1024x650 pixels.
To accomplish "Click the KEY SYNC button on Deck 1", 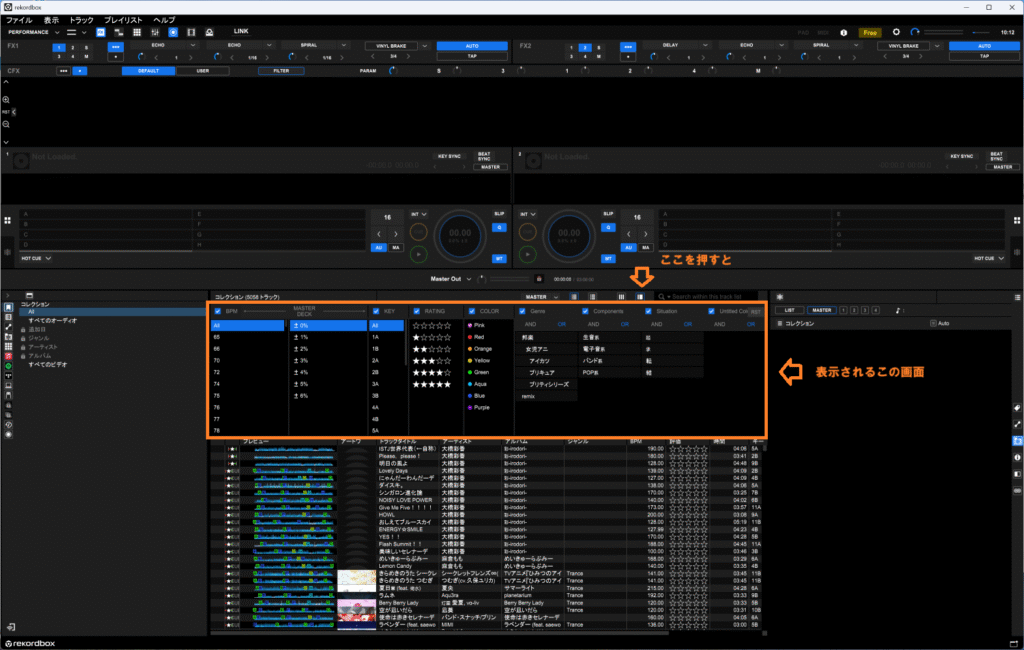I will tap(451, 157).
